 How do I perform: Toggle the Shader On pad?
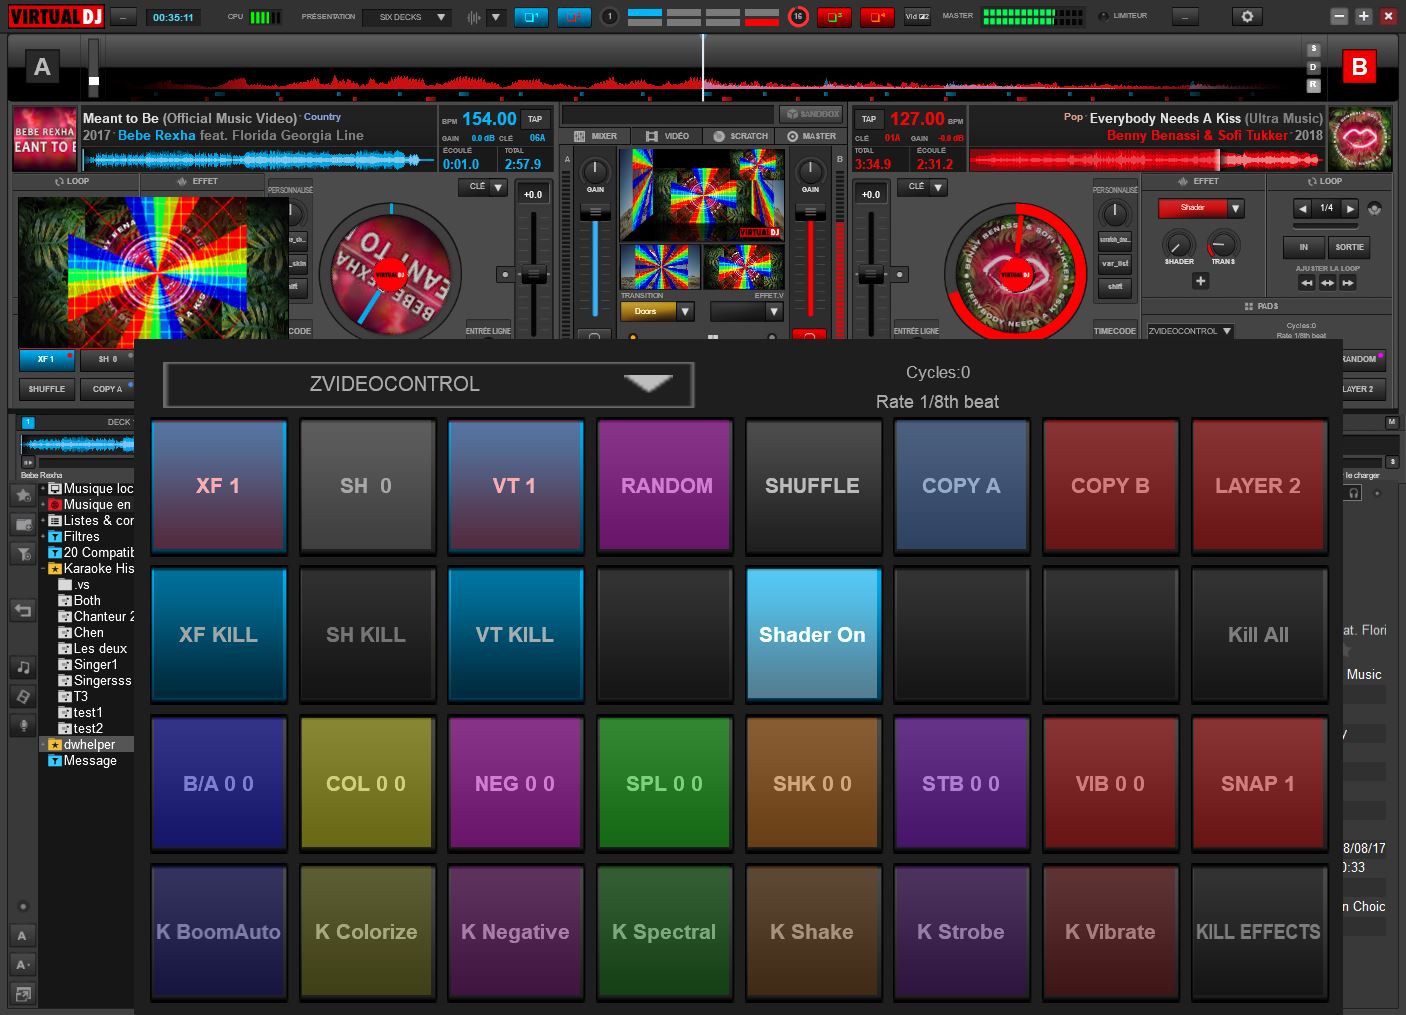coord(812,634)
